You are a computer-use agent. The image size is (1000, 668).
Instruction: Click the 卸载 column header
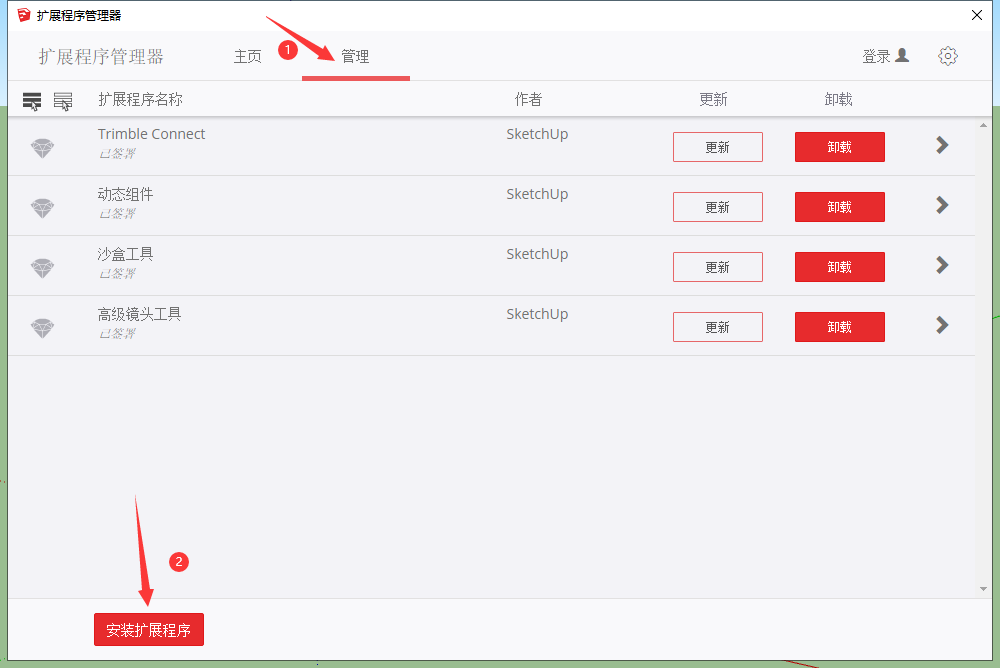pyautogui.click(x=838, y=100)
